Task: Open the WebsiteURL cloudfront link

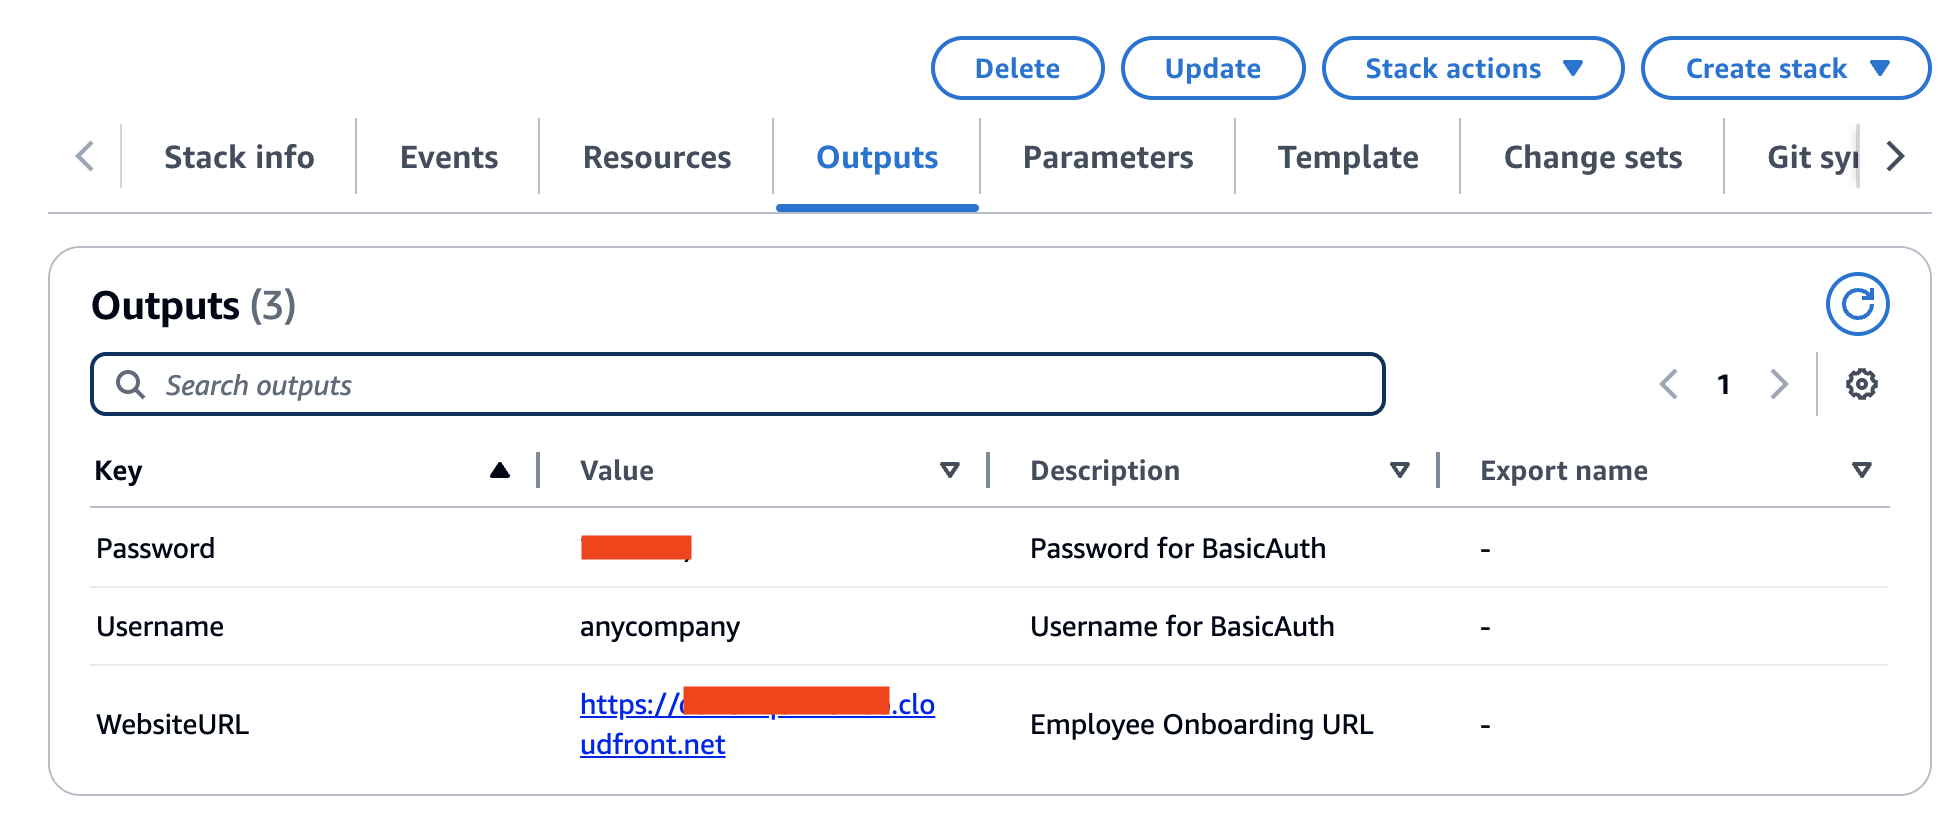Action: point(757,724)
